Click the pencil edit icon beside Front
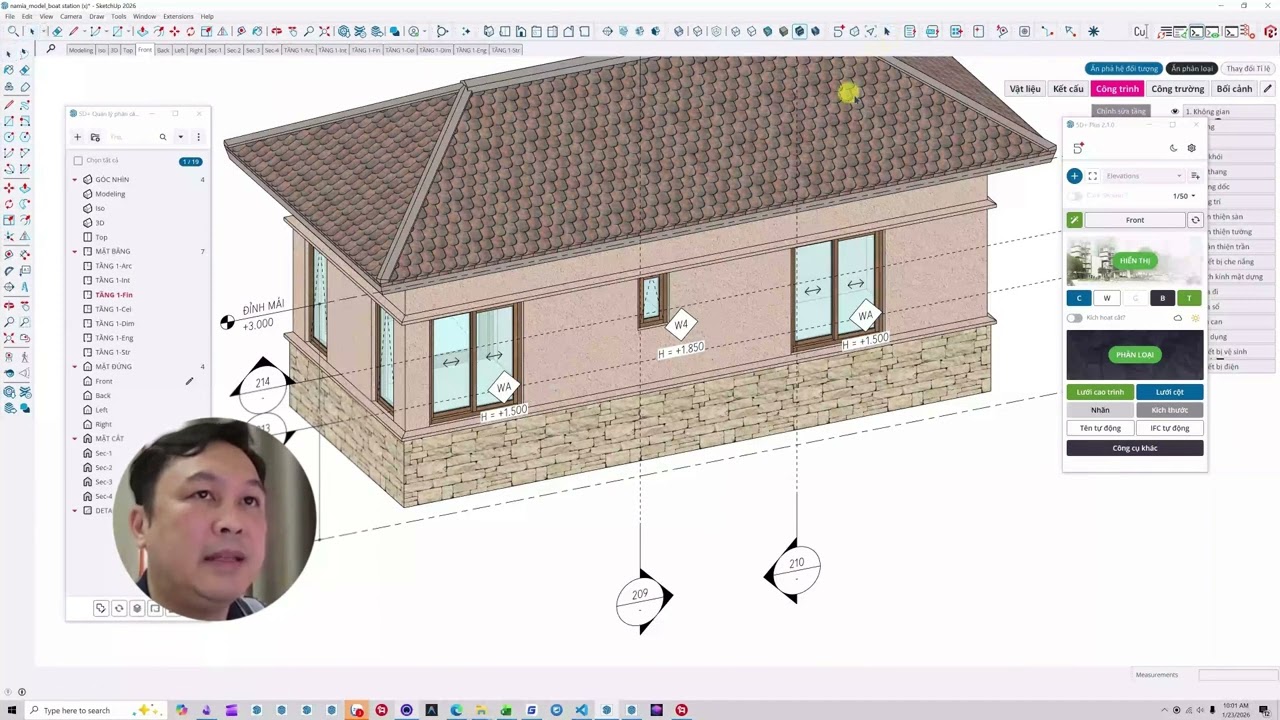The image size is (1280, 720). click(189, 381)
